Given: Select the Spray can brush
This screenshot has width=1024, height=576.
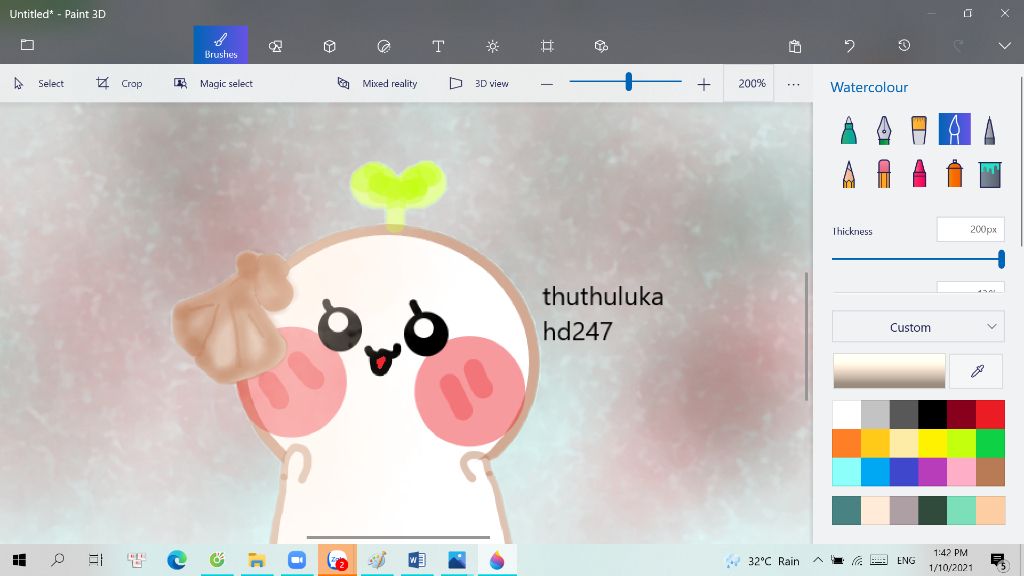Looking at the screenshot, I should (954, 174).
